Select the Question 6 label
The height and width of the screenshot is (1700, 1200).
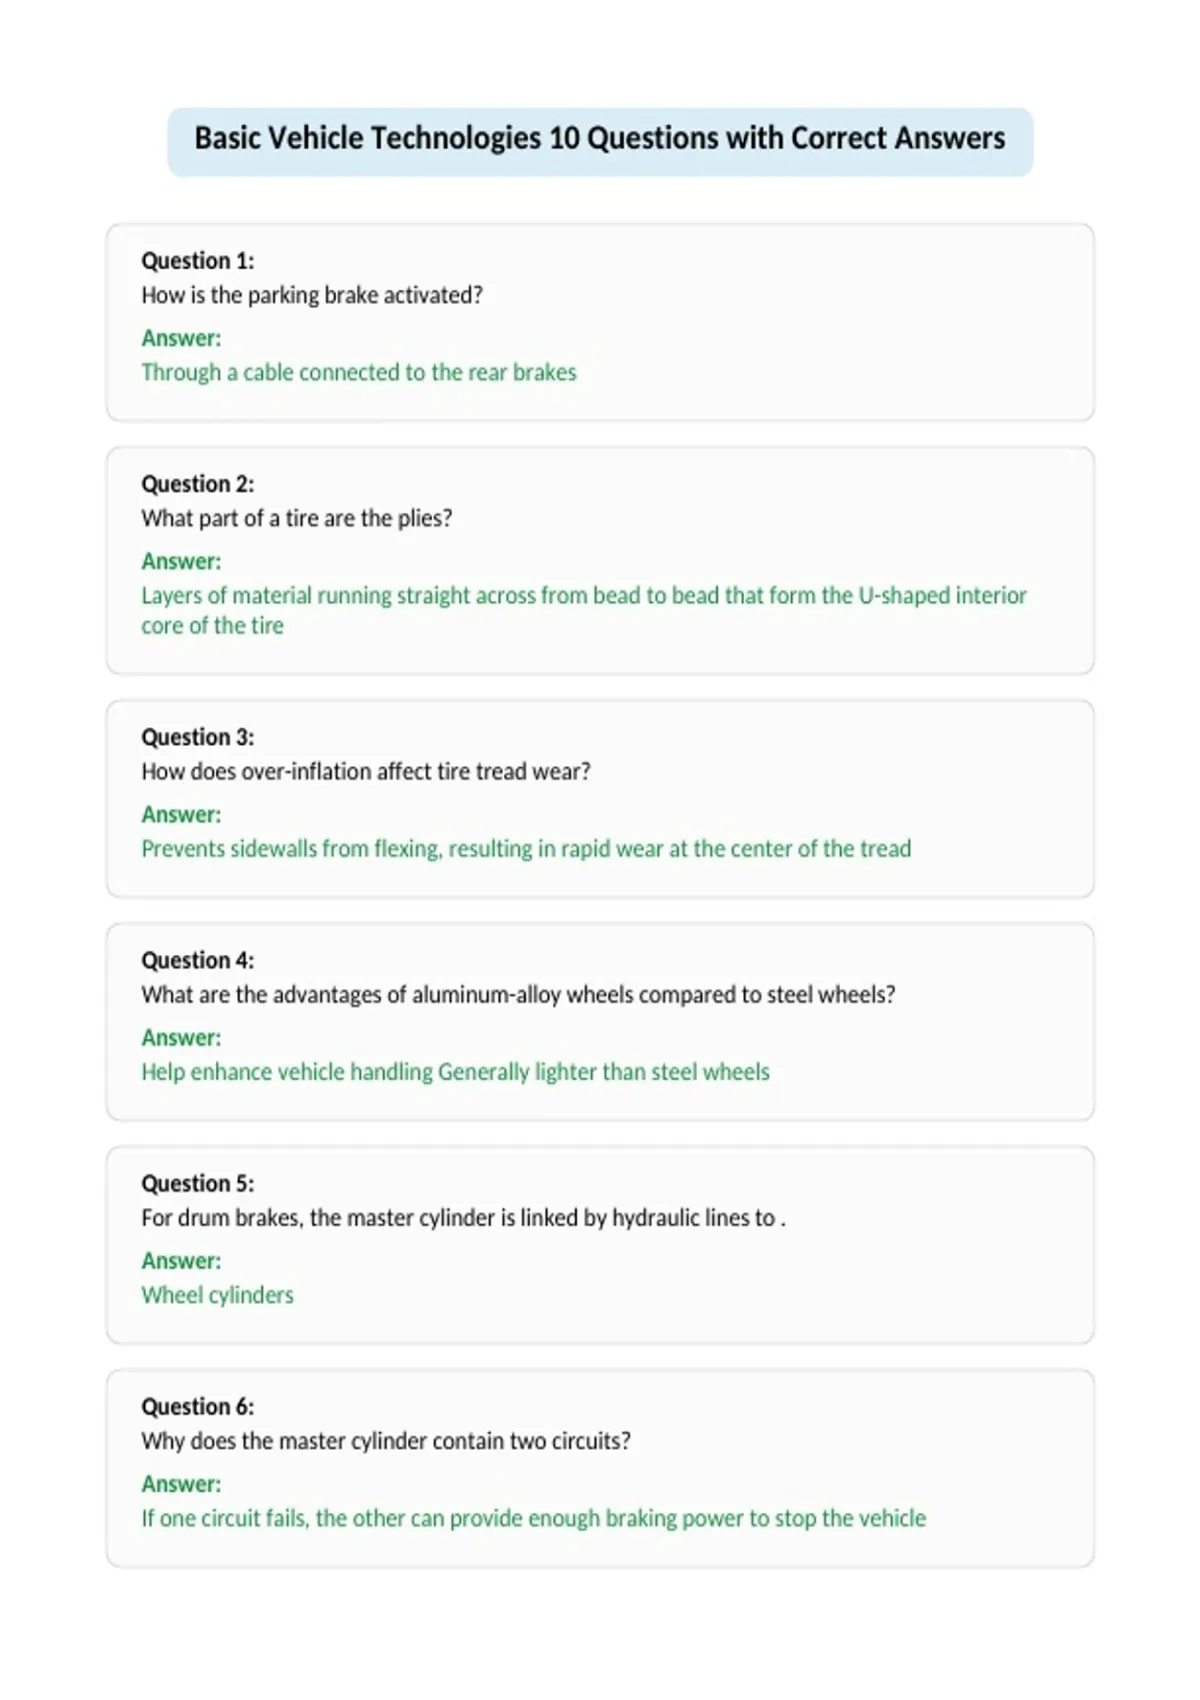pyautogui.click(x=198, y=1406)
